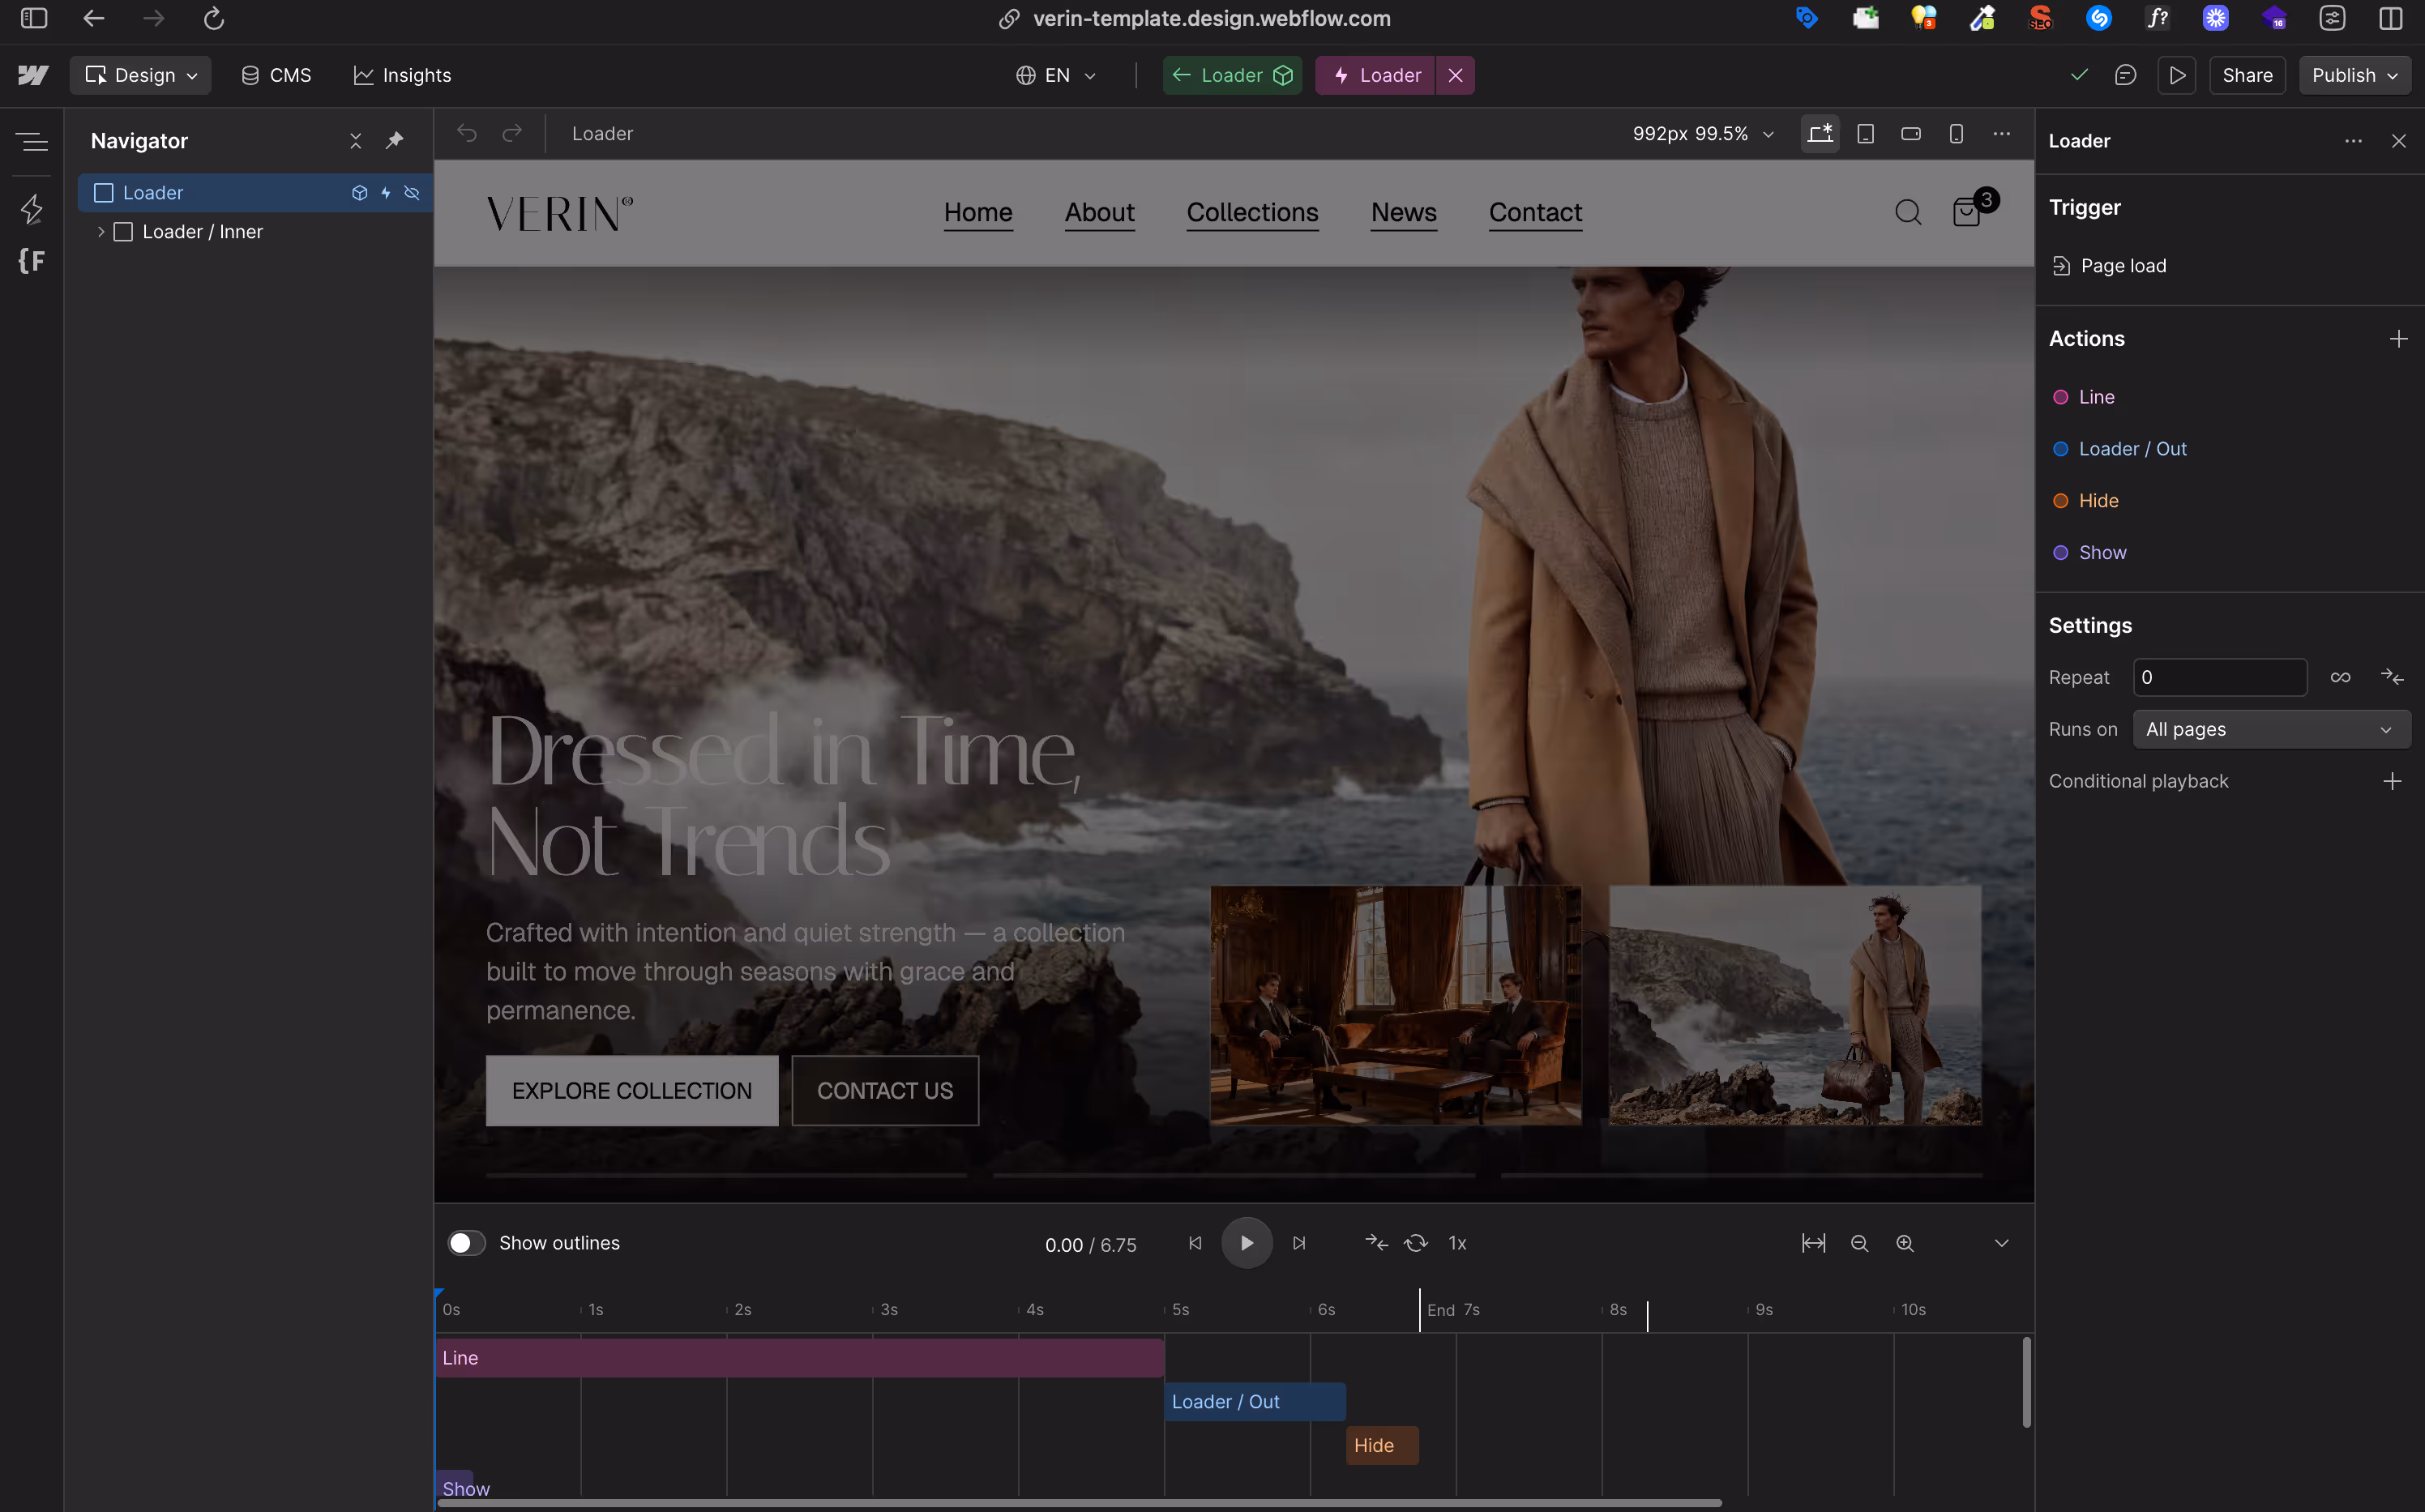
Task: Click CONTACT US button
Action: [x=885, y=1090]
